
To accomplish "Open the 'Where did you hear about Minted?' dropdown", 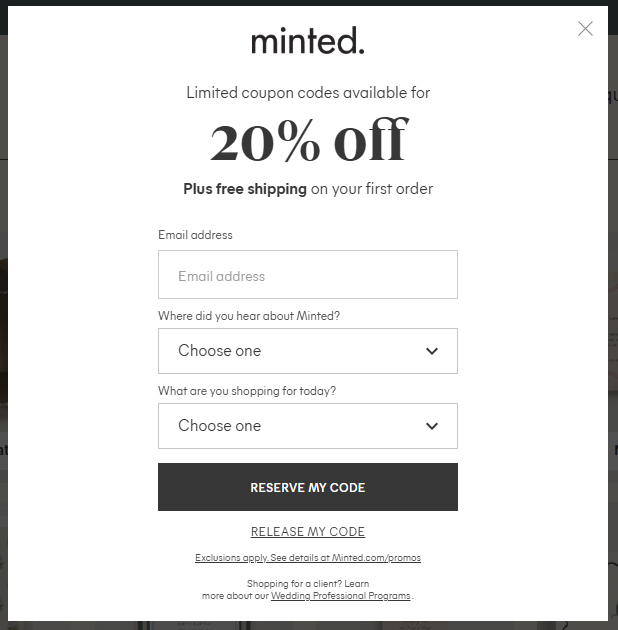I will 290,351.
